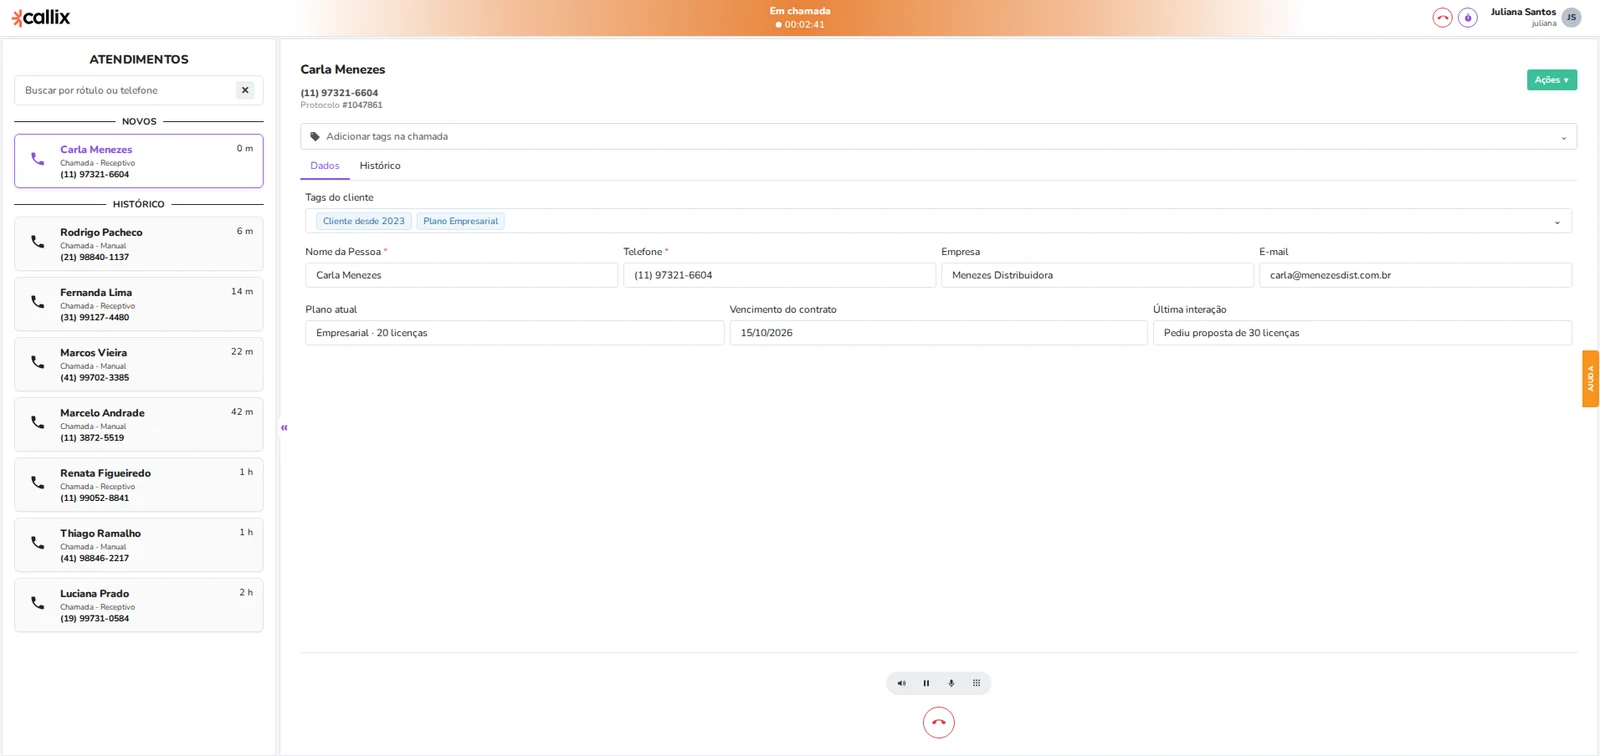1600x756 pixels.
Task: Switch to the Histórico tab
Action: [x=380, y=166]
